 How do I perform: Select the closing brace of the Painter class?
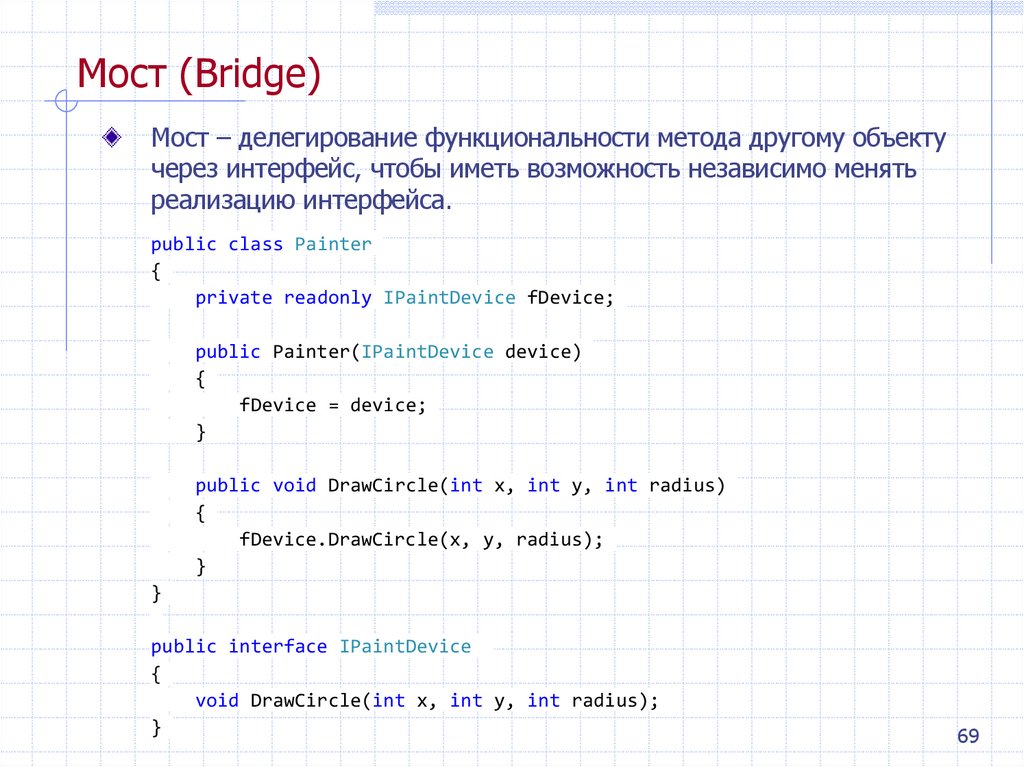156,592
